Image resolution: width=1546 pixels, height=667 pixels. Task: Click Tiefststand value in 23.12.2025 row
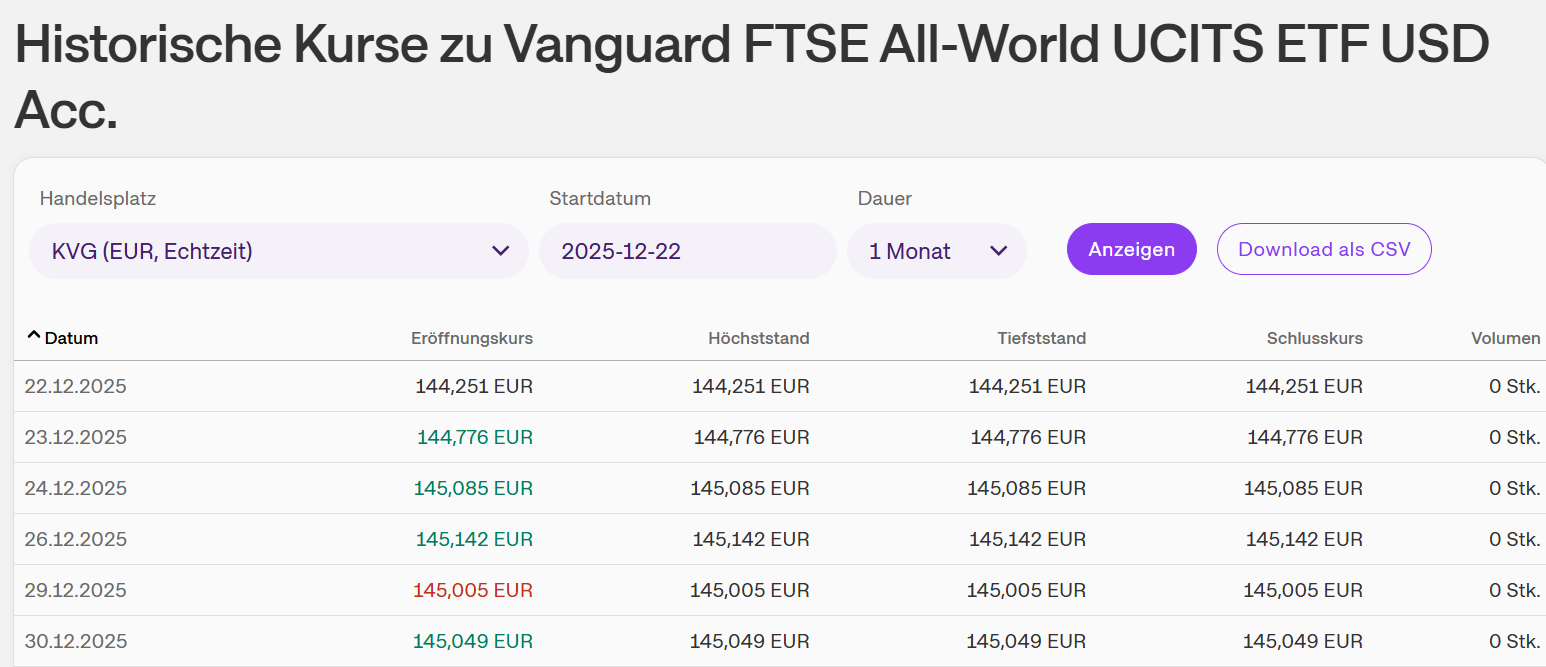(x=1029, y=437)
